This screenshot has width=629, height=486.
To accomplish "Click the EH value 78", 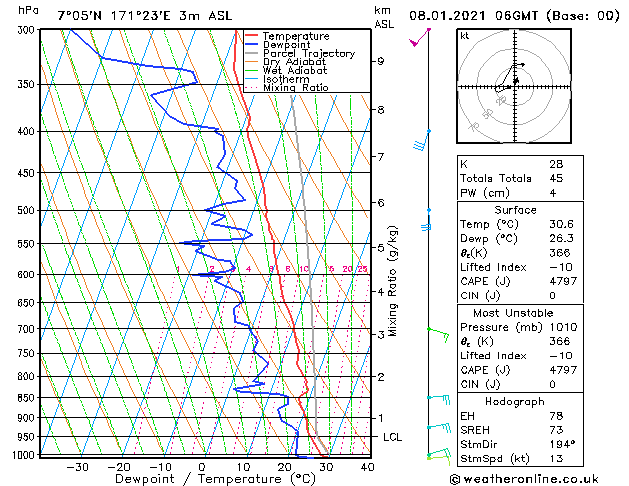I will [x=556, y=416].
